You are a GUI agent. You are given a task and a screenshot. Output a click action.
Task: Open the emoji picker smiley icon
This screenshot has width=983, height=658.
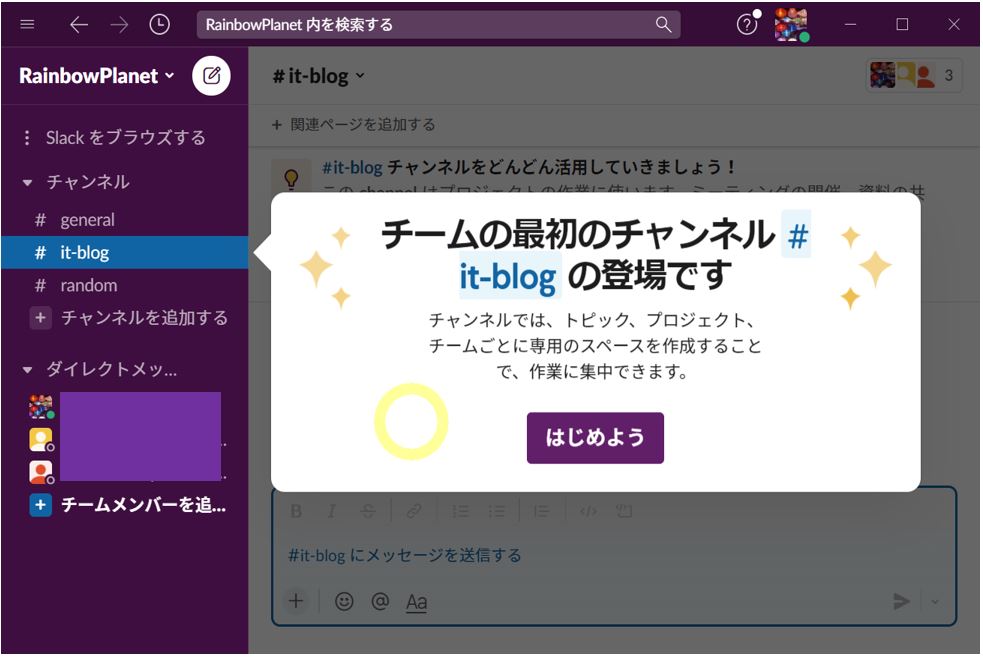pyautogui.click(x=344, y=601)
